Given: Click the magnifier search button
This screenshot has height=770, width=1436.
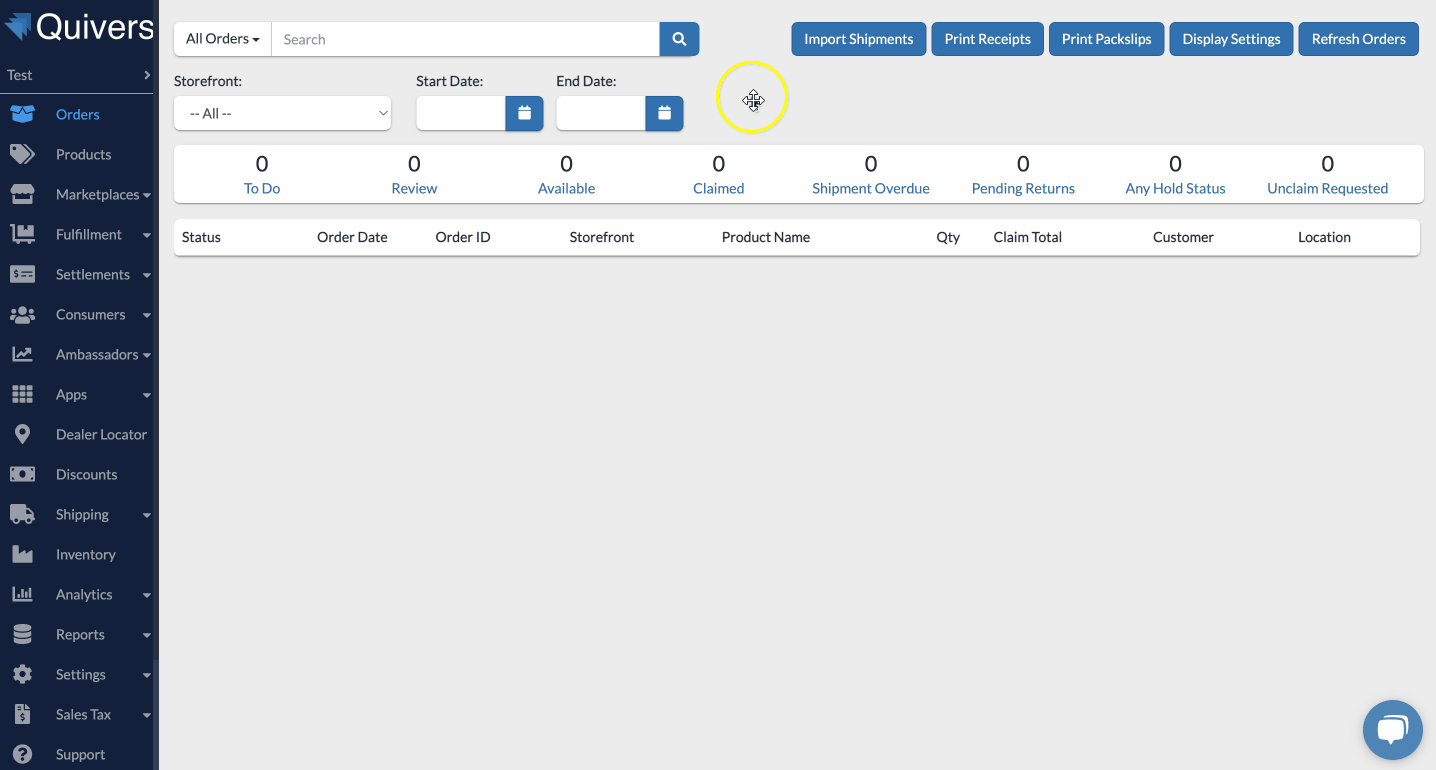Looking at the screenshot, I should coord(679,39).
